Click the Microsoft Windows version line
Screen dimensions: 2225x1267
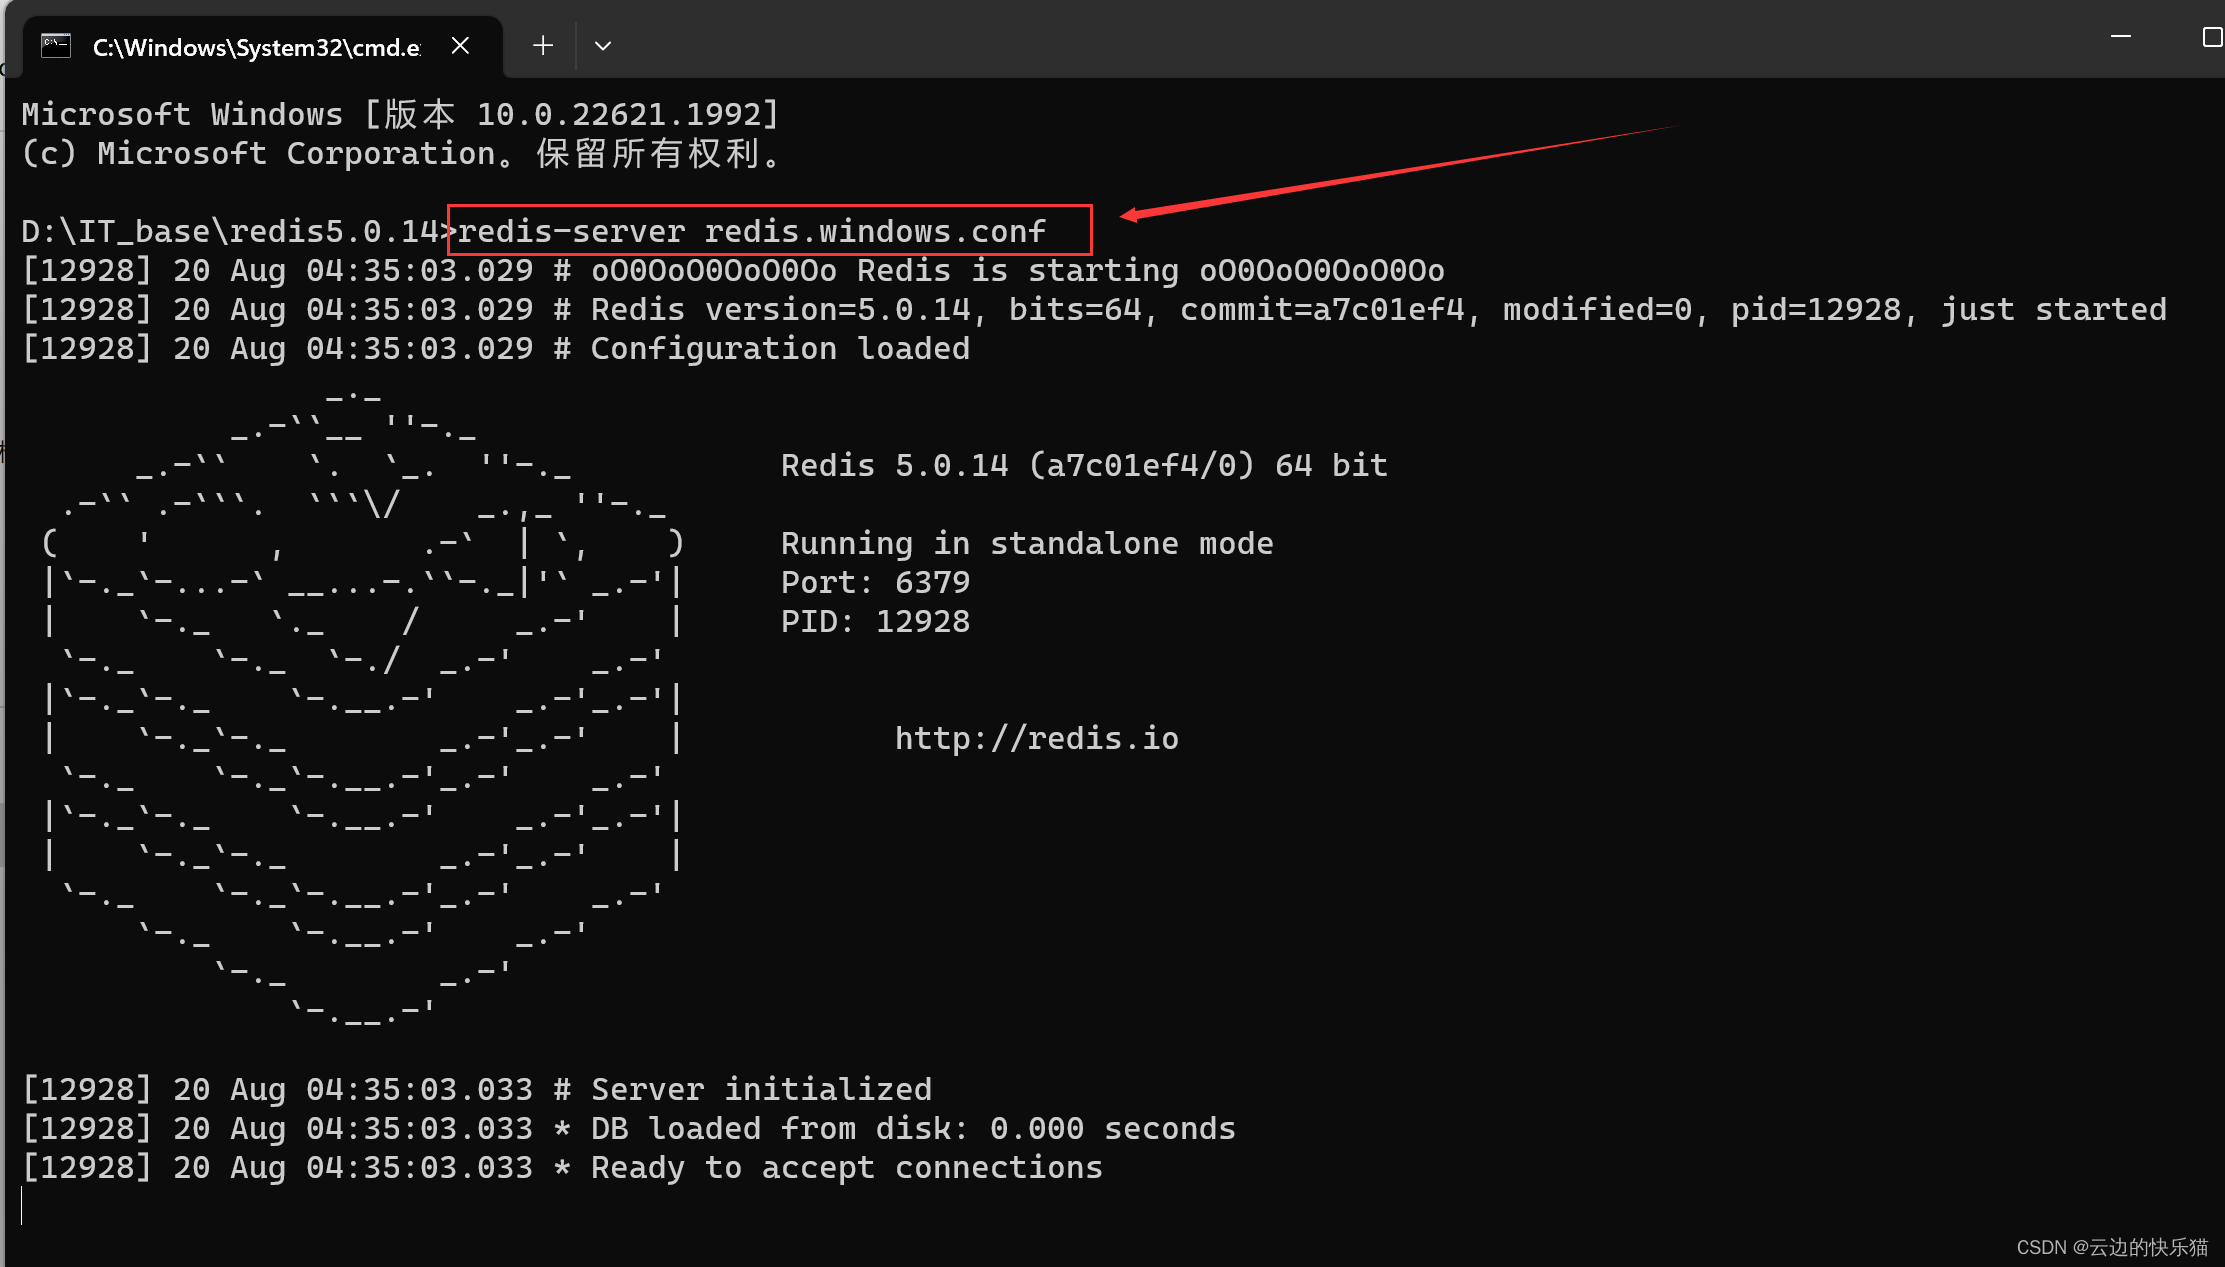coord(400,114)
